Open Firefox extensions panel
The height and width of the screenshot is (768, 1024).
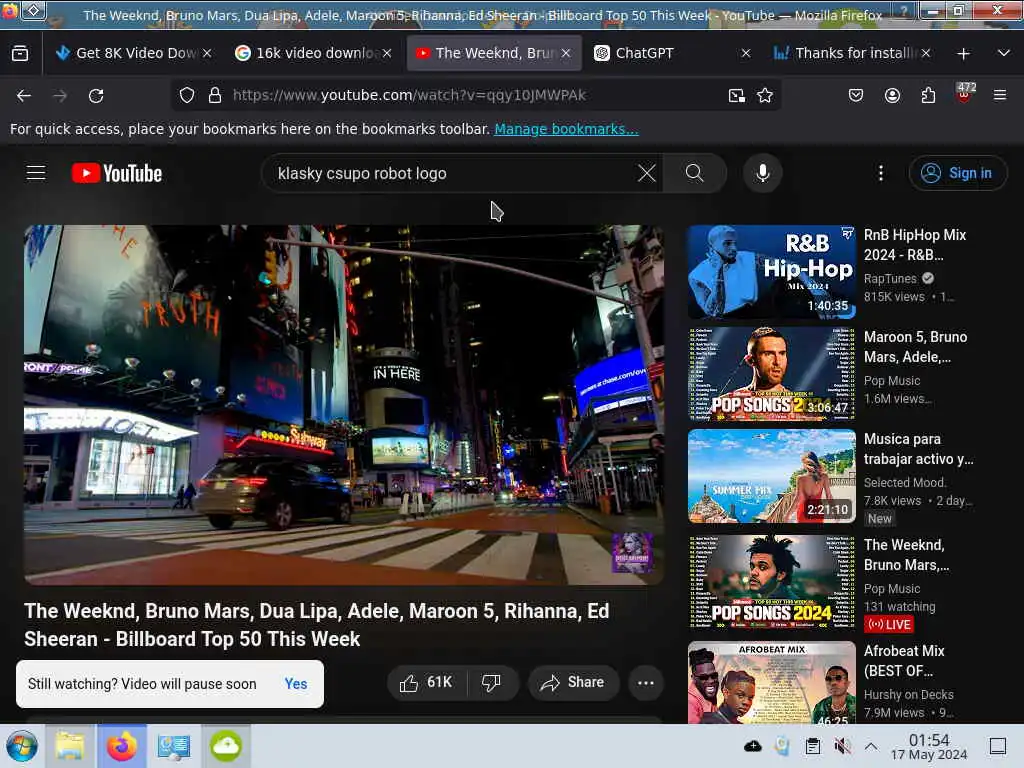pos(928,96)
